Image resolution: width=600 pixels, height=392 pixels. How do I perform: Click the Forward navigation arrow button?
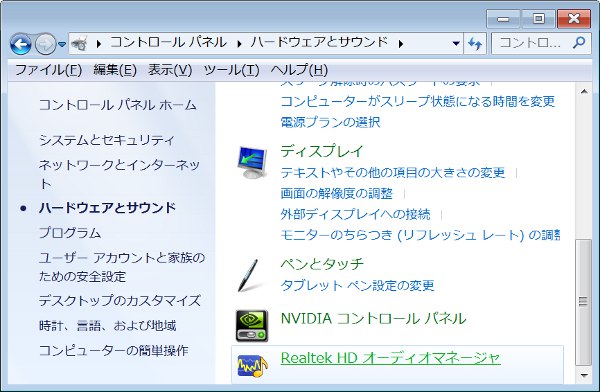point(46,44)
